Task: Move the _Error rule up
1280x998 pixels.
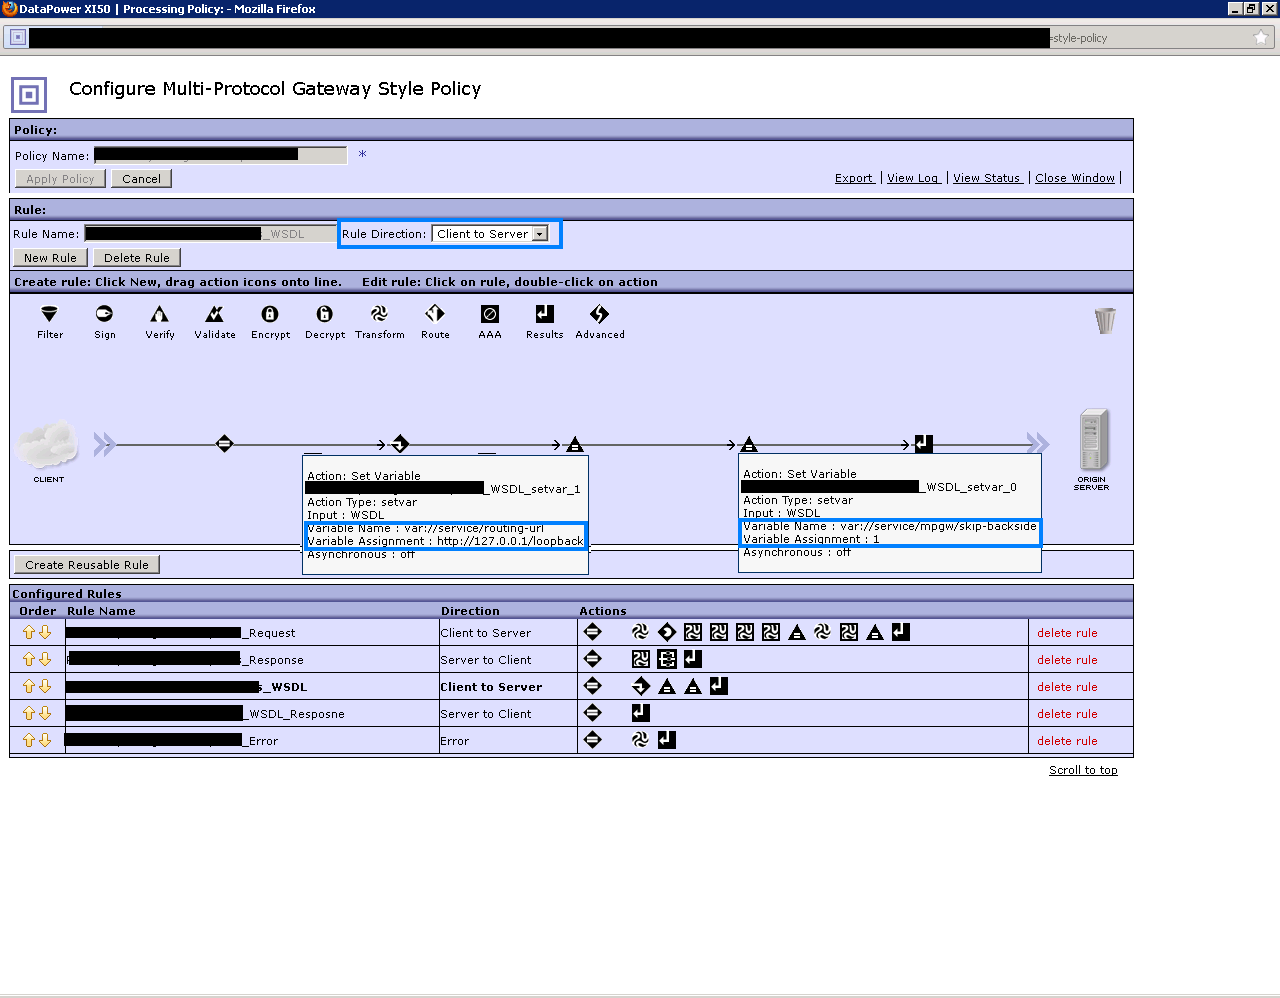Action: click(29, 740)
